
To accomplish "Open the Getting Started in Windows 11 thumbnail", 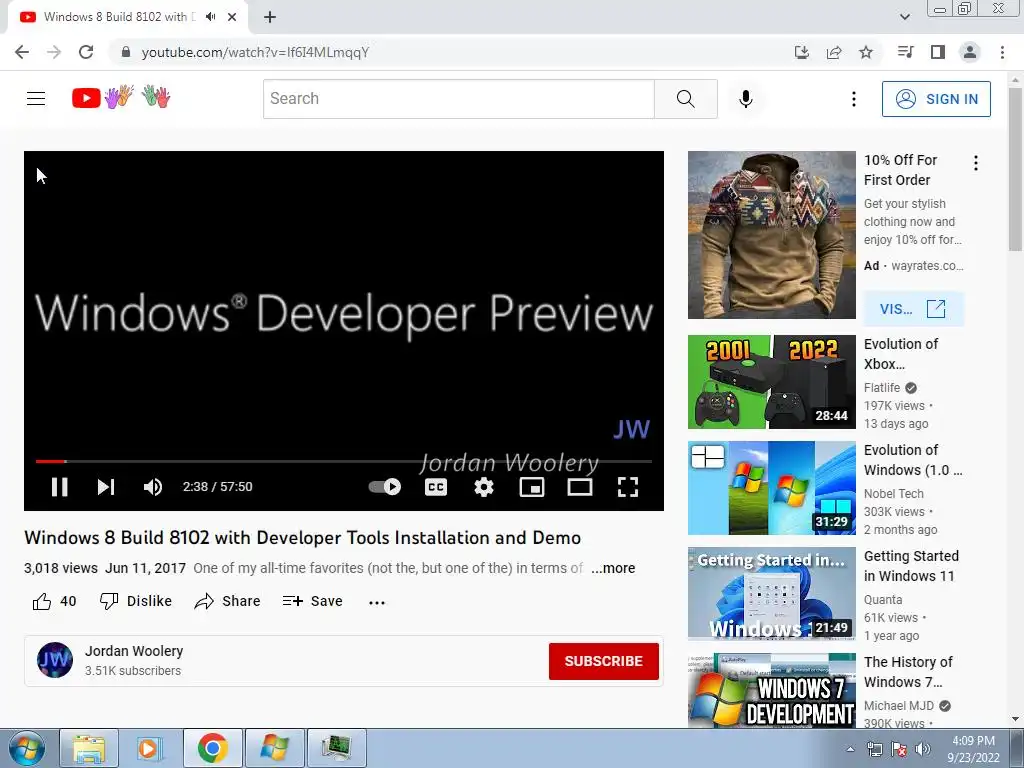I will click(771, 594).
